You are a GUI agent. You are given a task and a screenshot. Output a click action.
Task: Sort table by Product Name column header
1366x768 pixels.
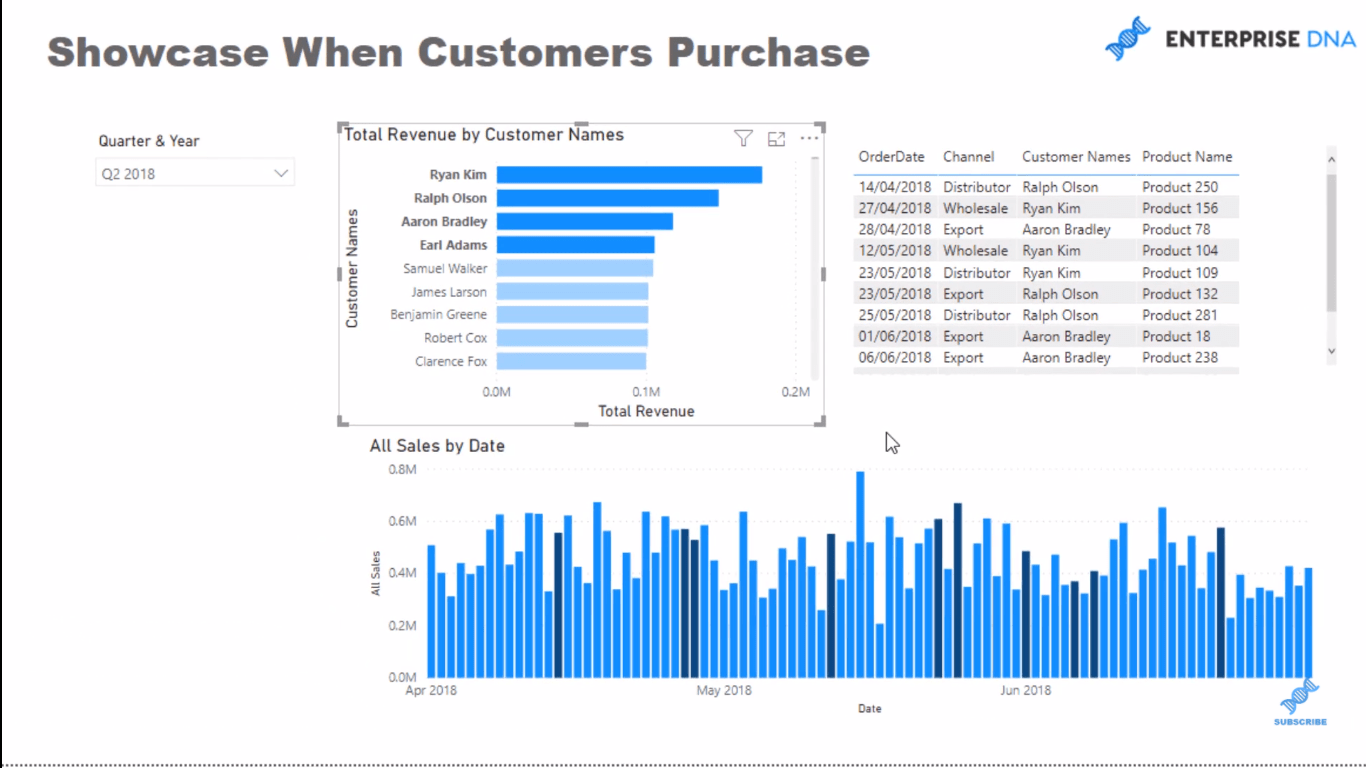coord(1187,157)
